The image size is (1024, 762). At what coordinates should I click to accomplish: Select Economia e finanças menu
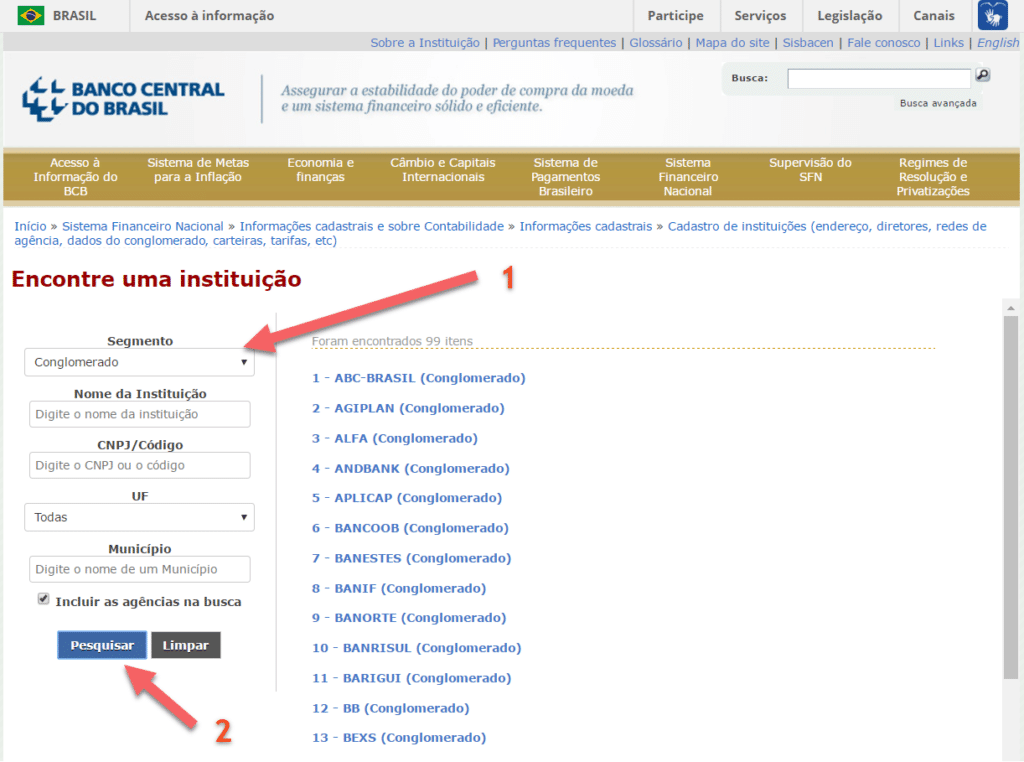[x=320, y=170]
